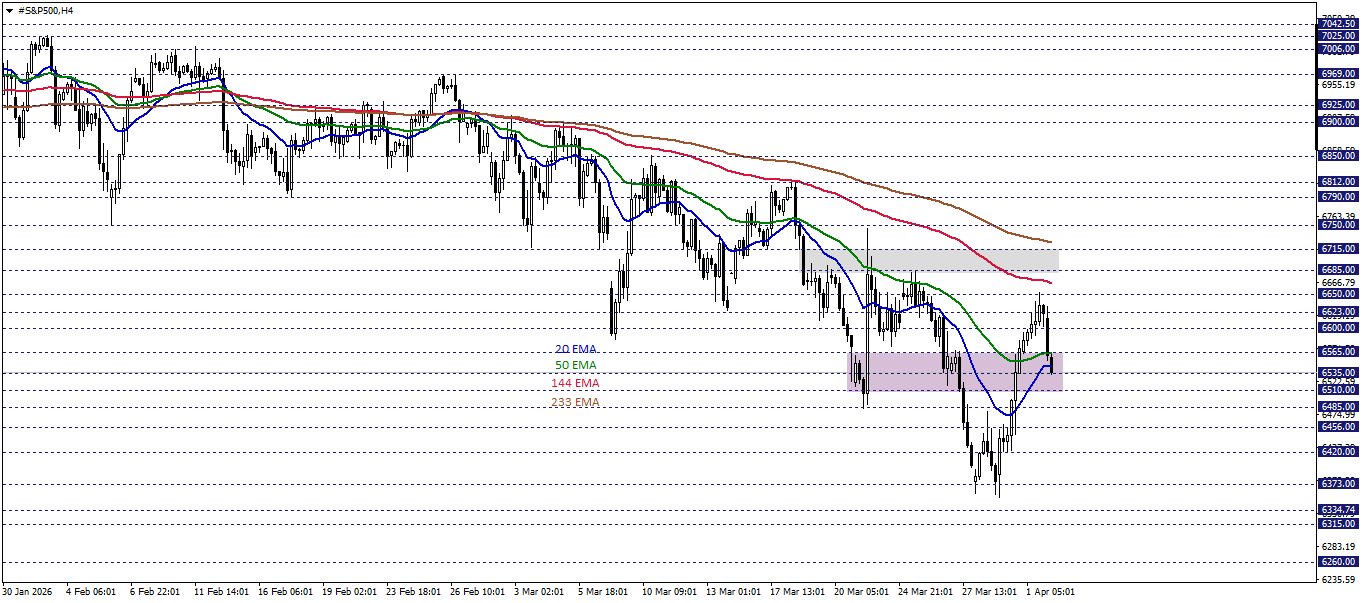Viewport: 1362px width, 603px height.
Task: Click the 6373.00 price label
Action: click(x=1337, y=484)
